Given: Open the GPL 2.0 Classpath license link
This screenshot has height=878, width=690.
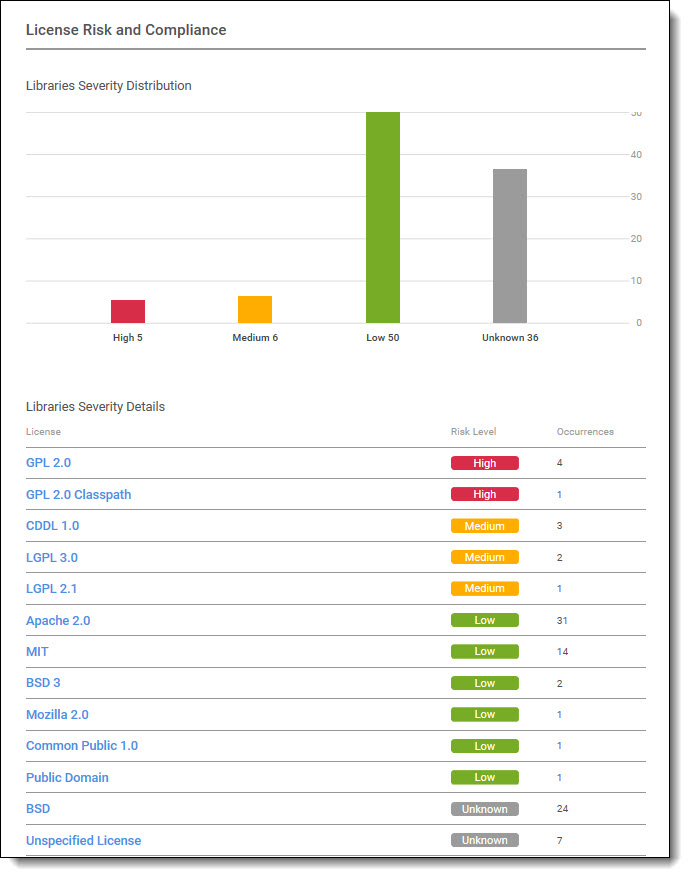Looking at the screenshot, I should point(78,494).
